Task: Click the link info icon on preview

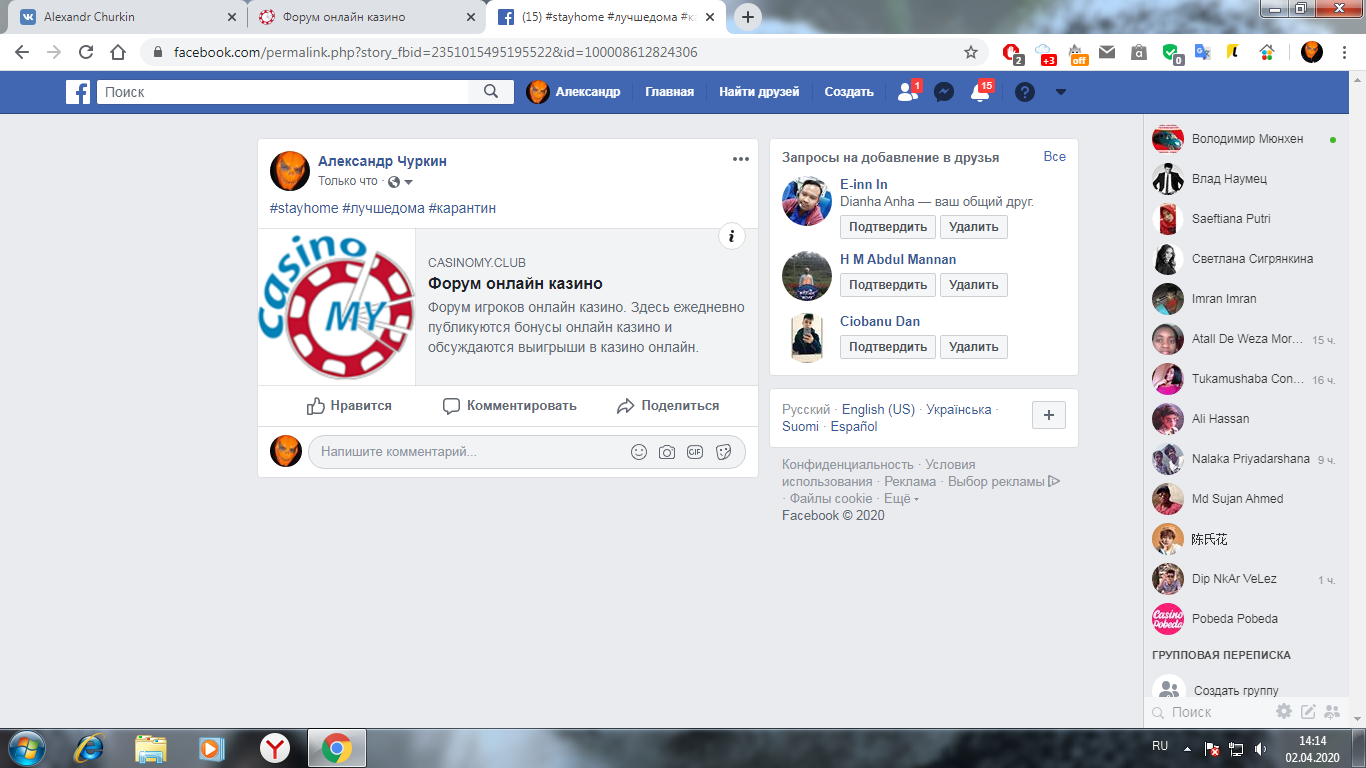Action: click(732, 236)
